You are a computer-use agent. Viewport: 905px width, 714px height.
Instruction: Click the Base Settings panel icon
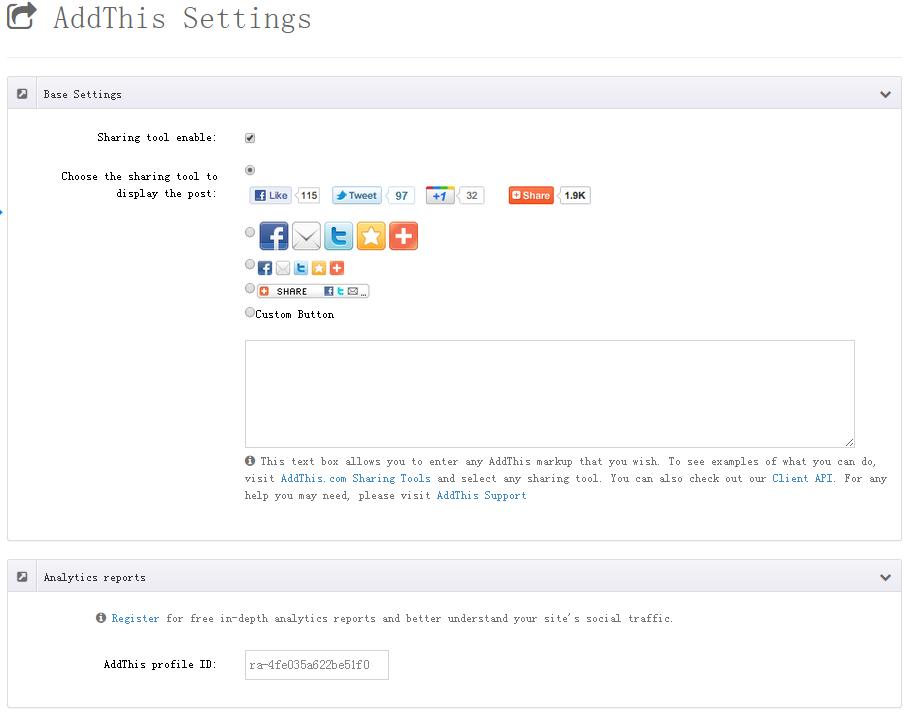(x=22, y=94)
